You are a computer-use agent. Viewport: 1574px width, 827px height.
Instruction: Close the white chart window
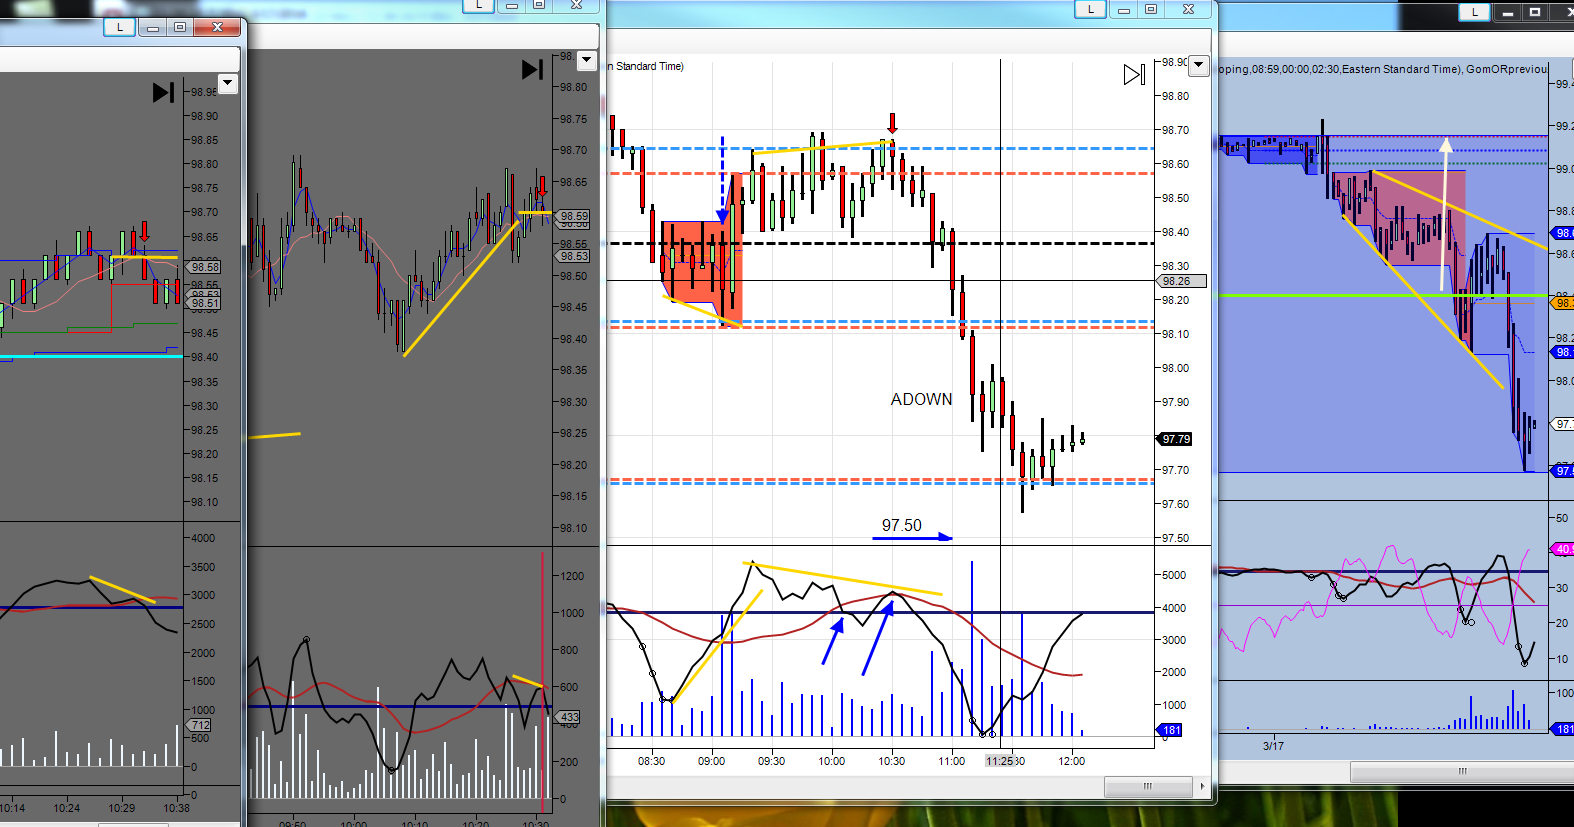1188,9
